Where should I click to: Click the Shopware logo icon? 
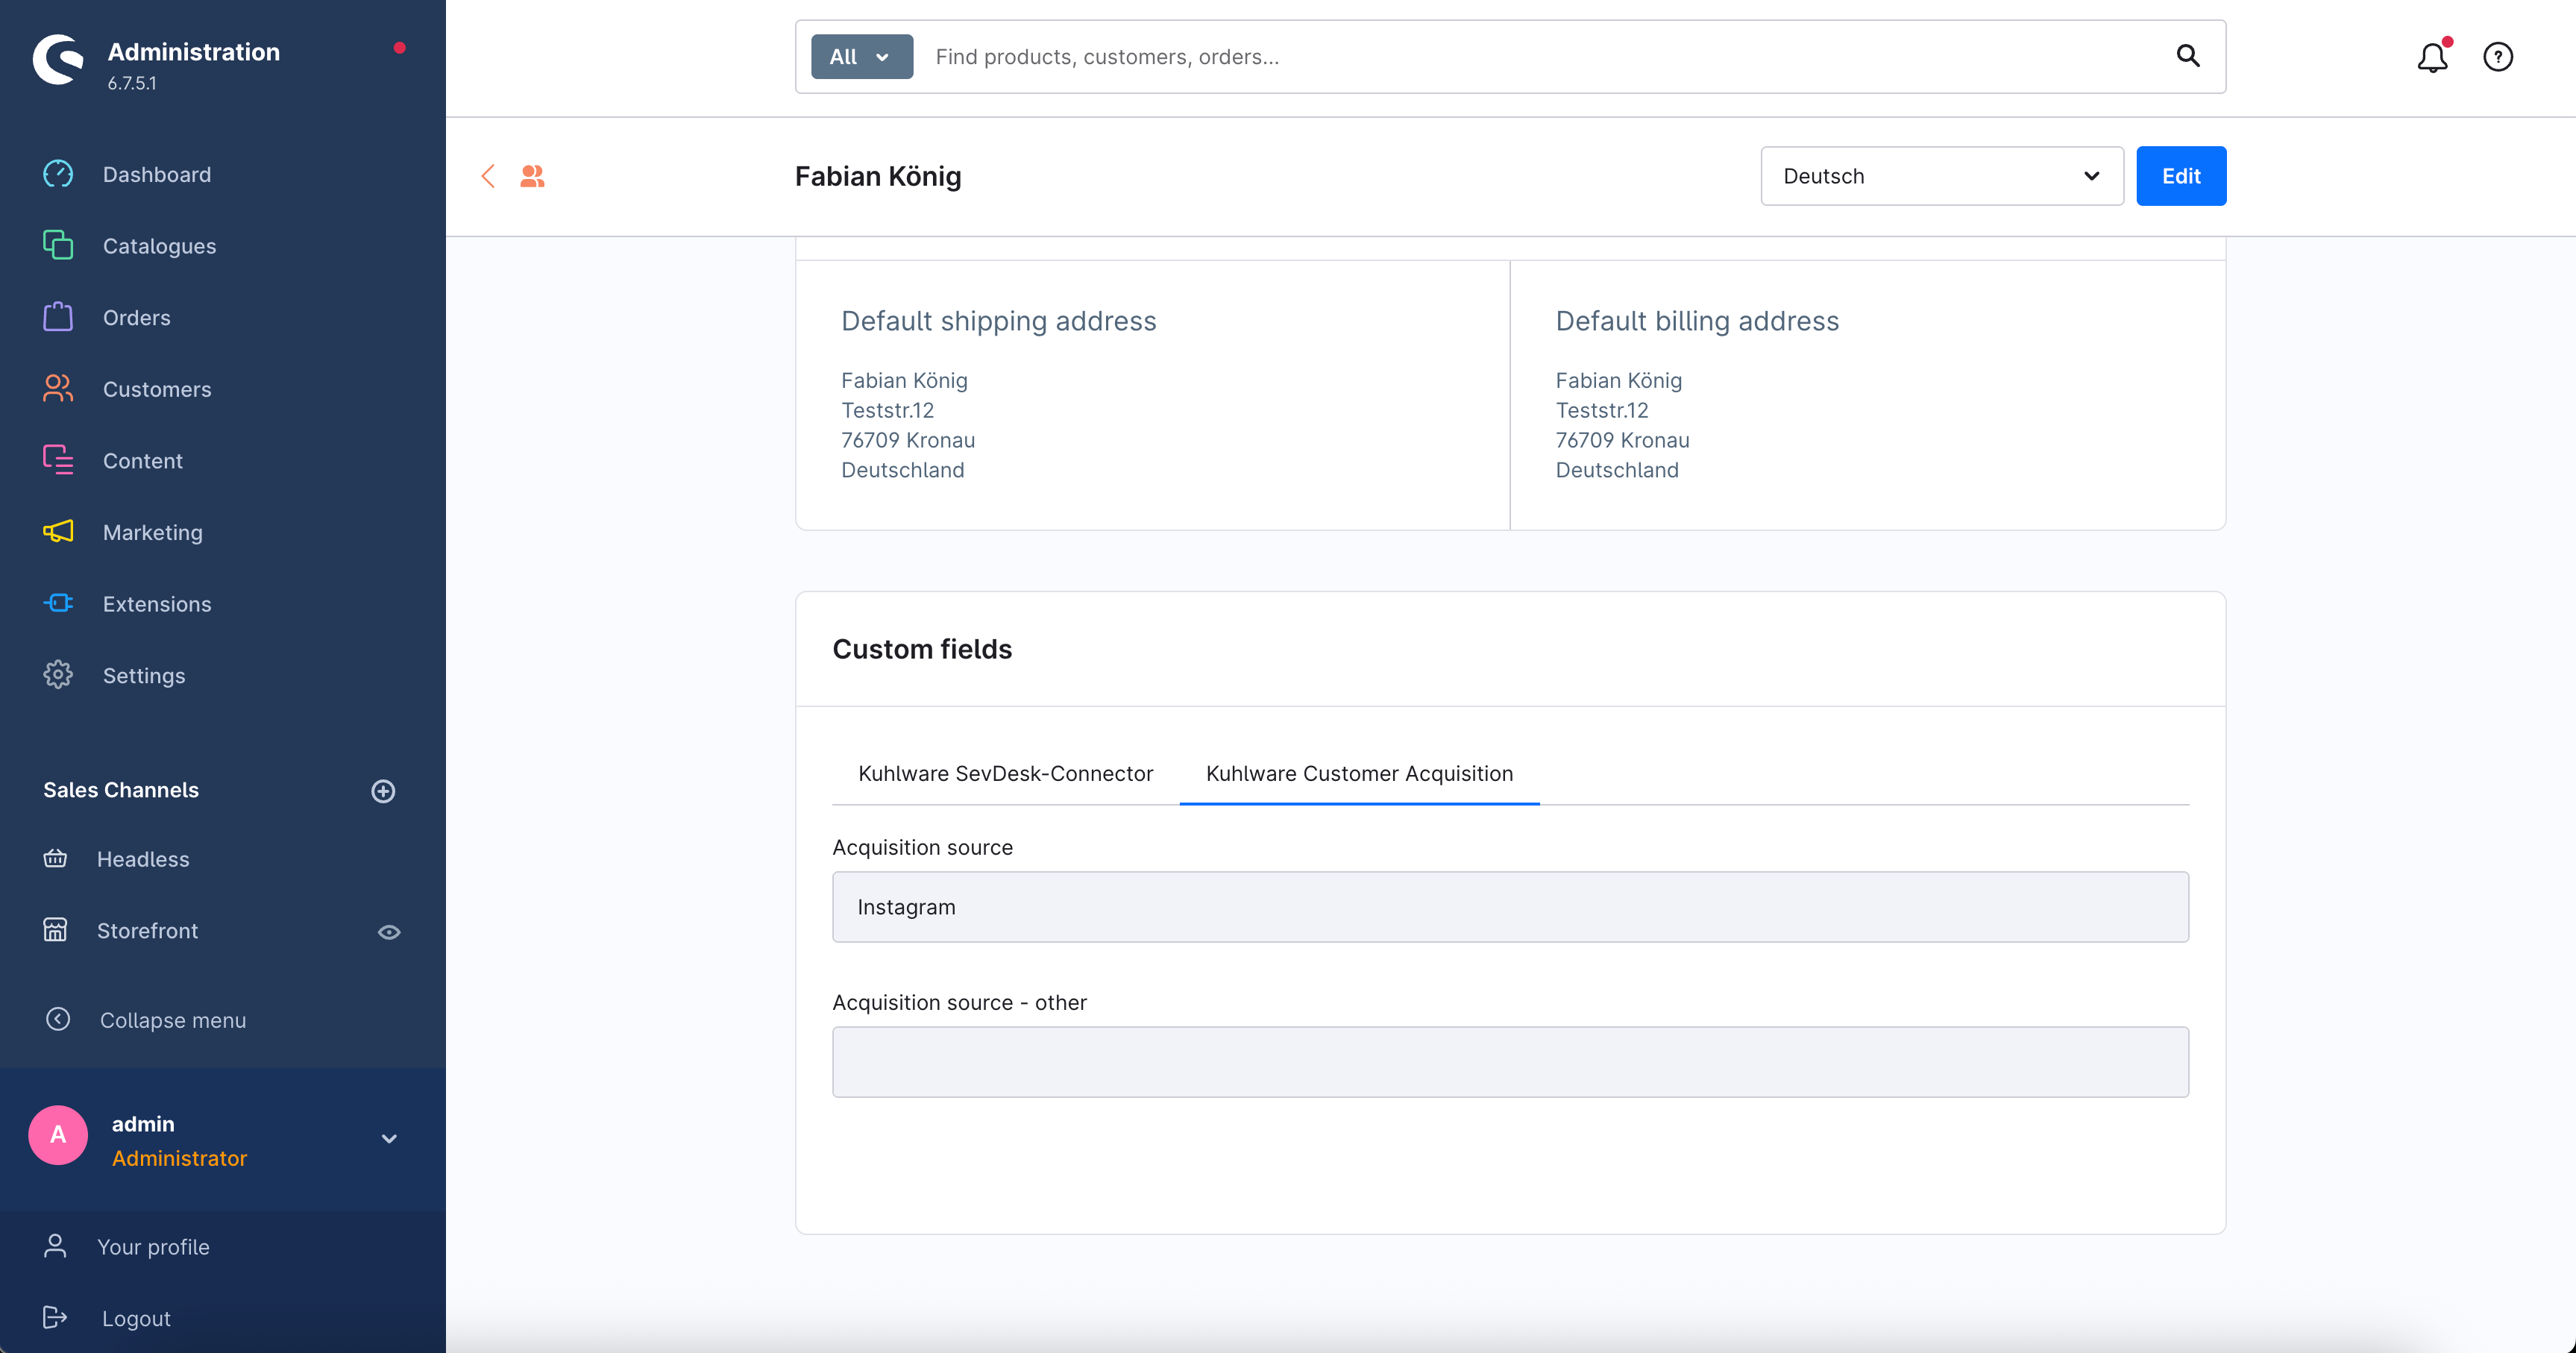click(x=58, y=60)
